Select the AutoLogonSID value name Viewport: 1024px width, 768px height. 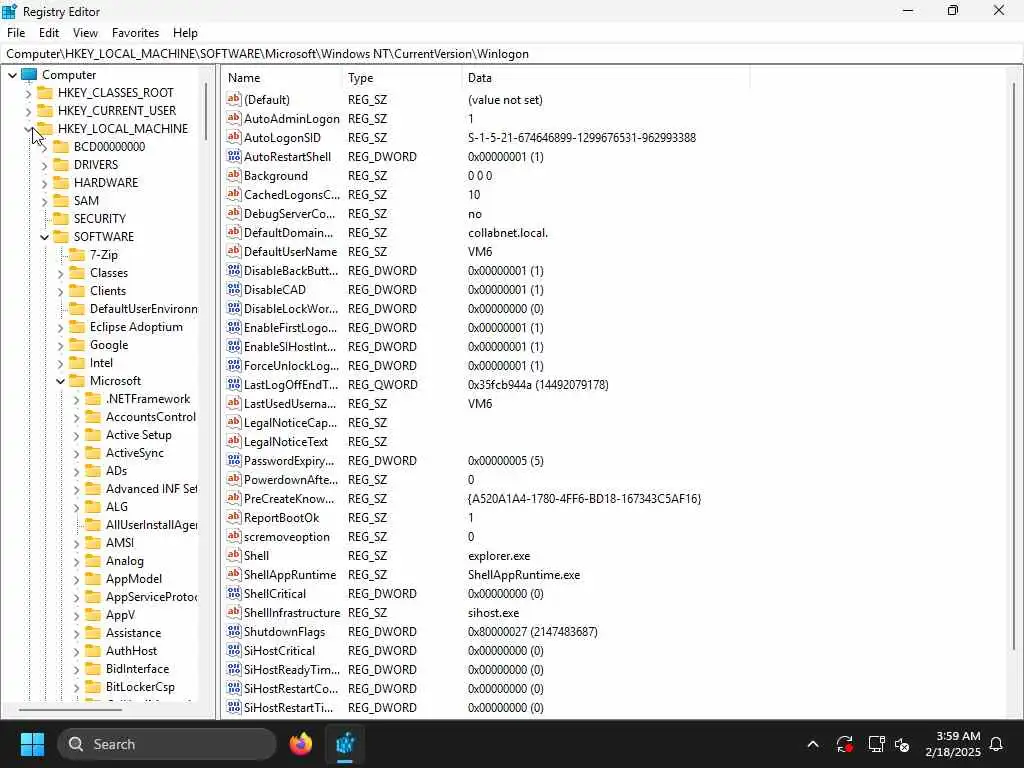[x=282, y=138]
